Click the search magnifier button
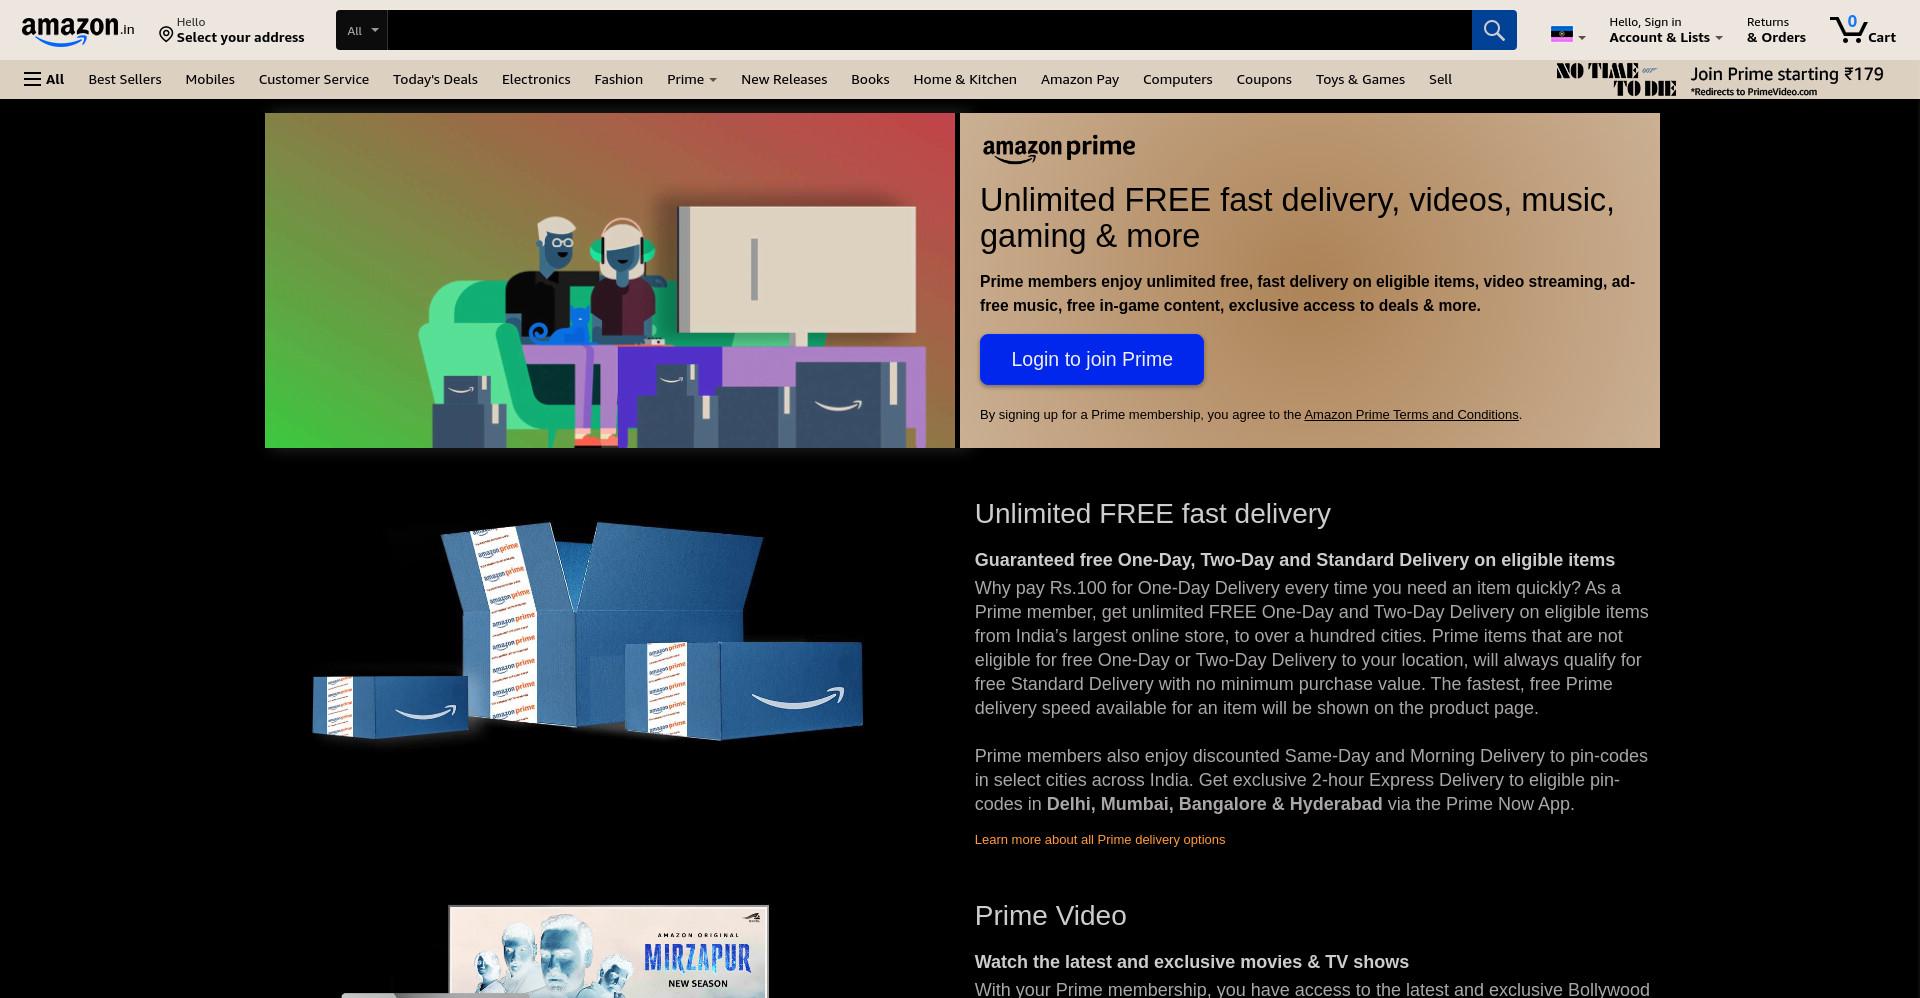 point(1493,30)
